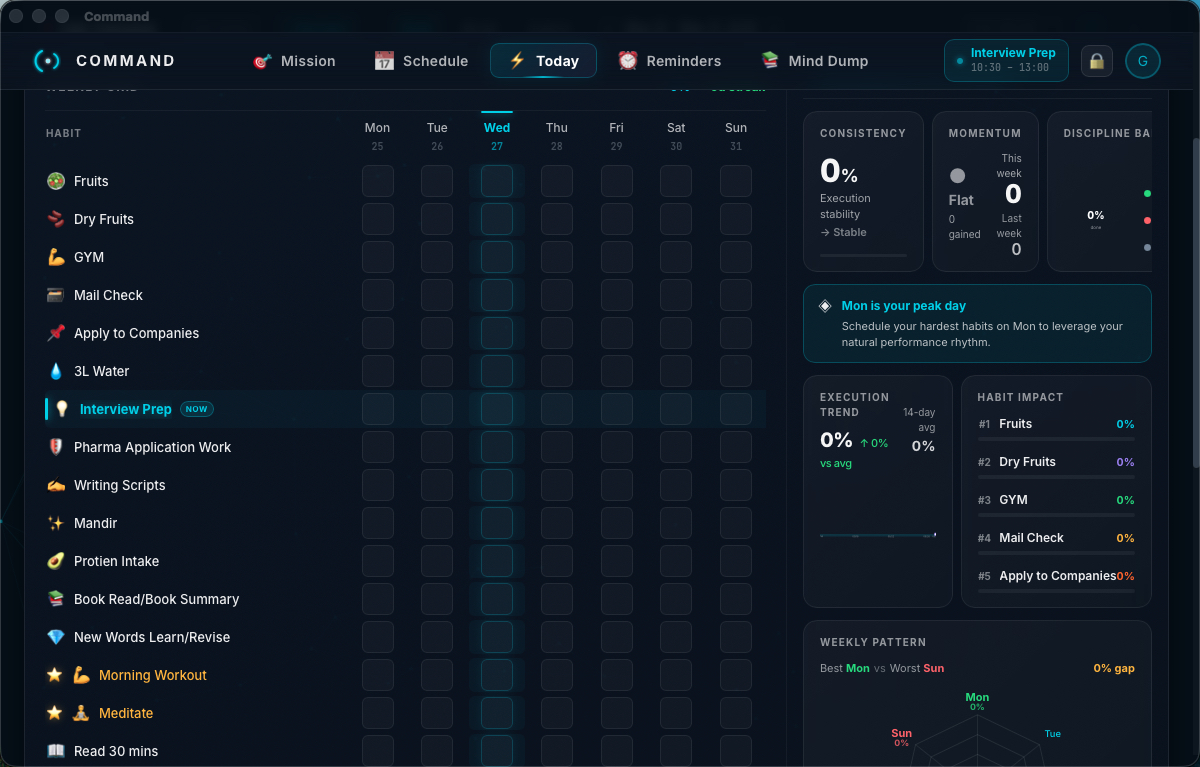
Task: Check Apply to Companies for Friday
Action: point(617,333)
